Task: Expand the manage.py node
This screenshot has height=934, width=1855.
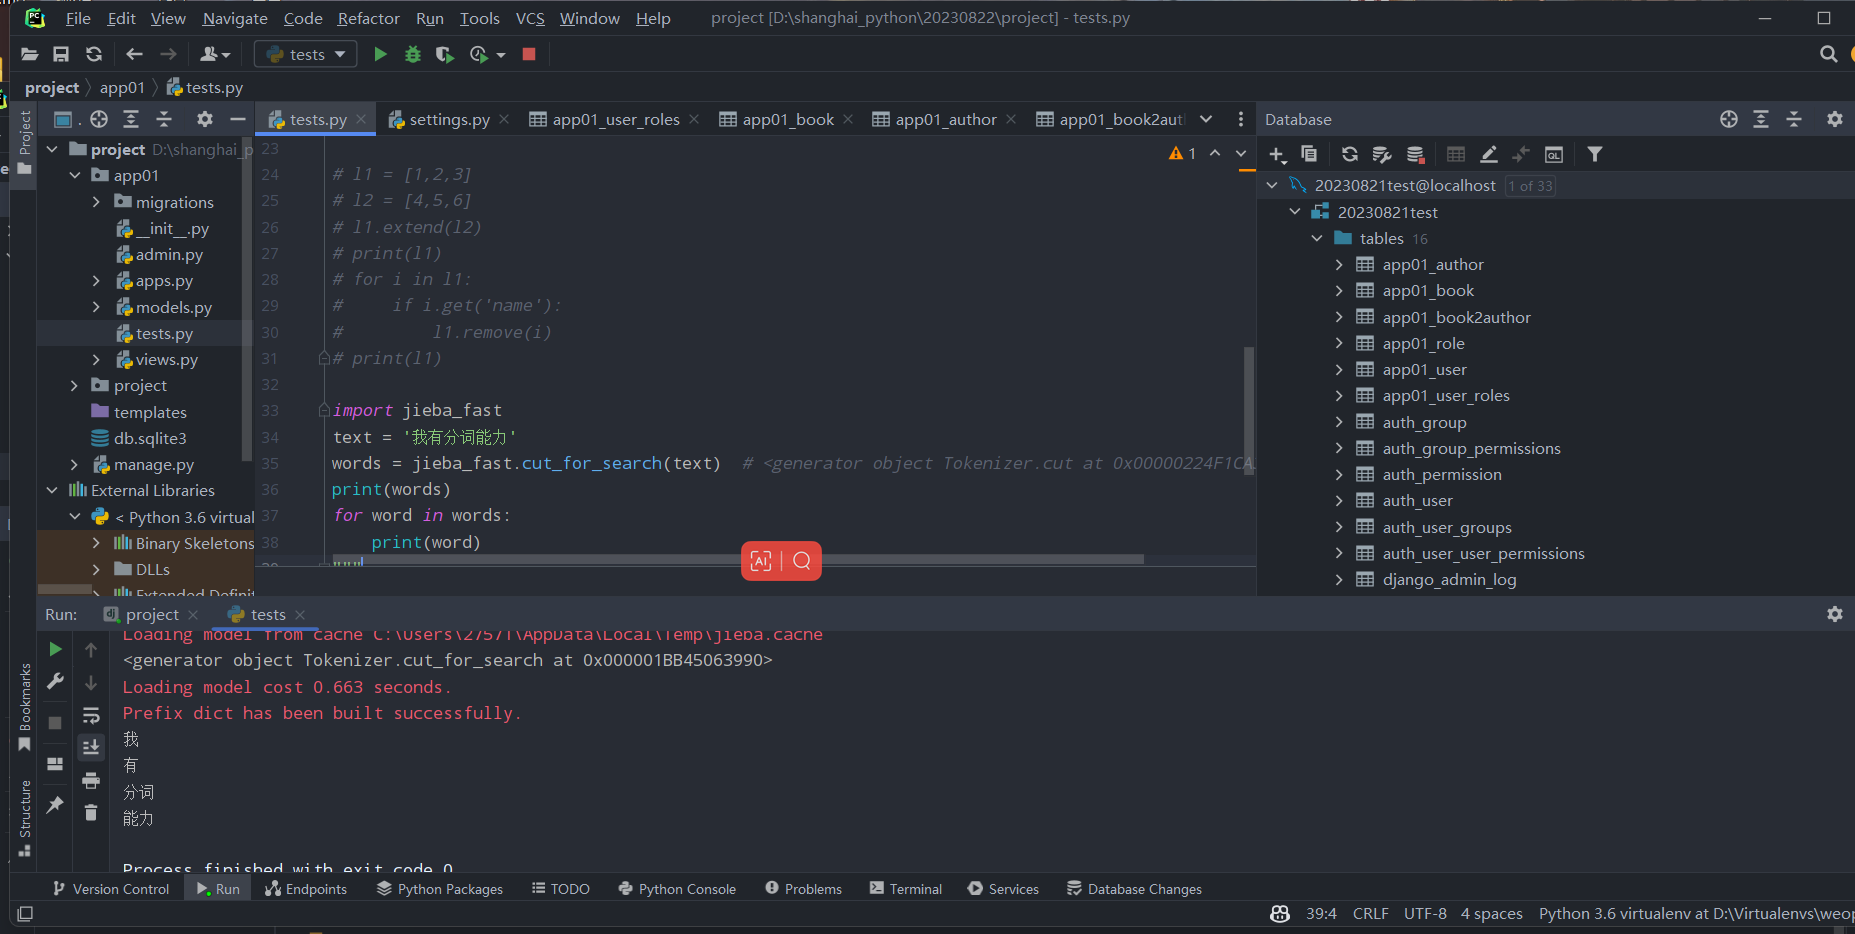Action: pyautogui.click(x=74, y=464)
